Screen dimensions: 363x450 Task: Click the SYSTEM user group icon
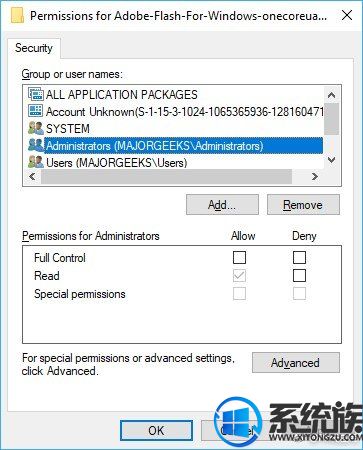coord(36,128)
